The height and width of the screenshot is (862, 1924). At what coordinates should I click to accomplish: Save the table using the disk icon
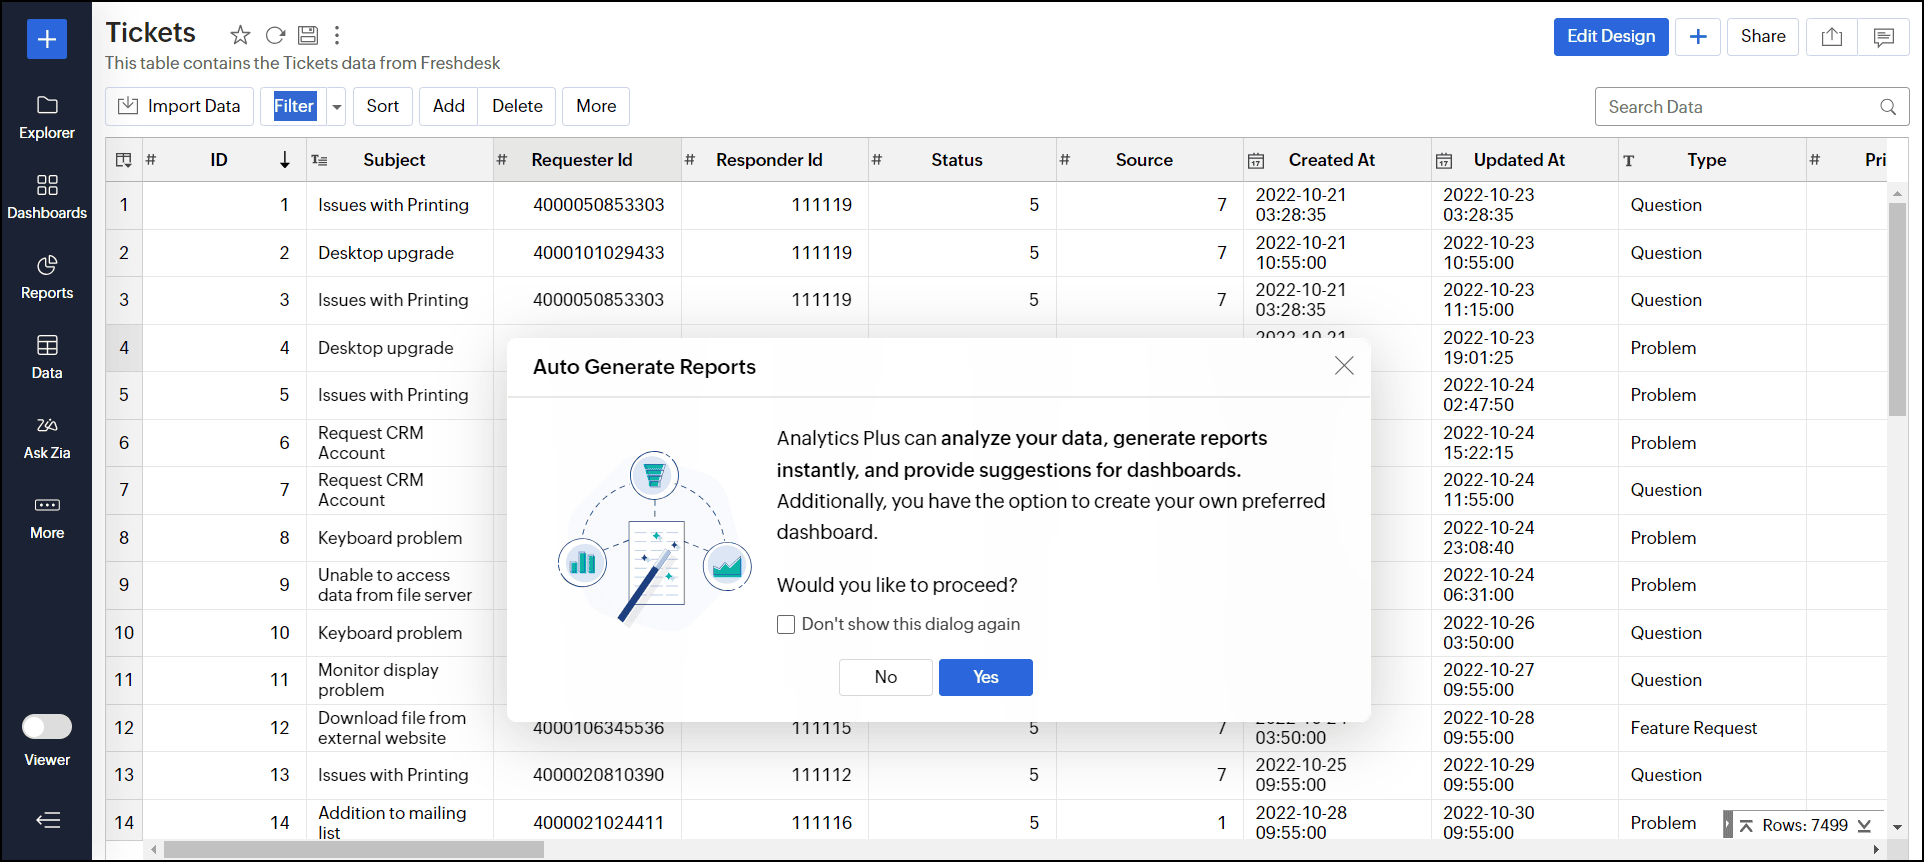point(308,36)
